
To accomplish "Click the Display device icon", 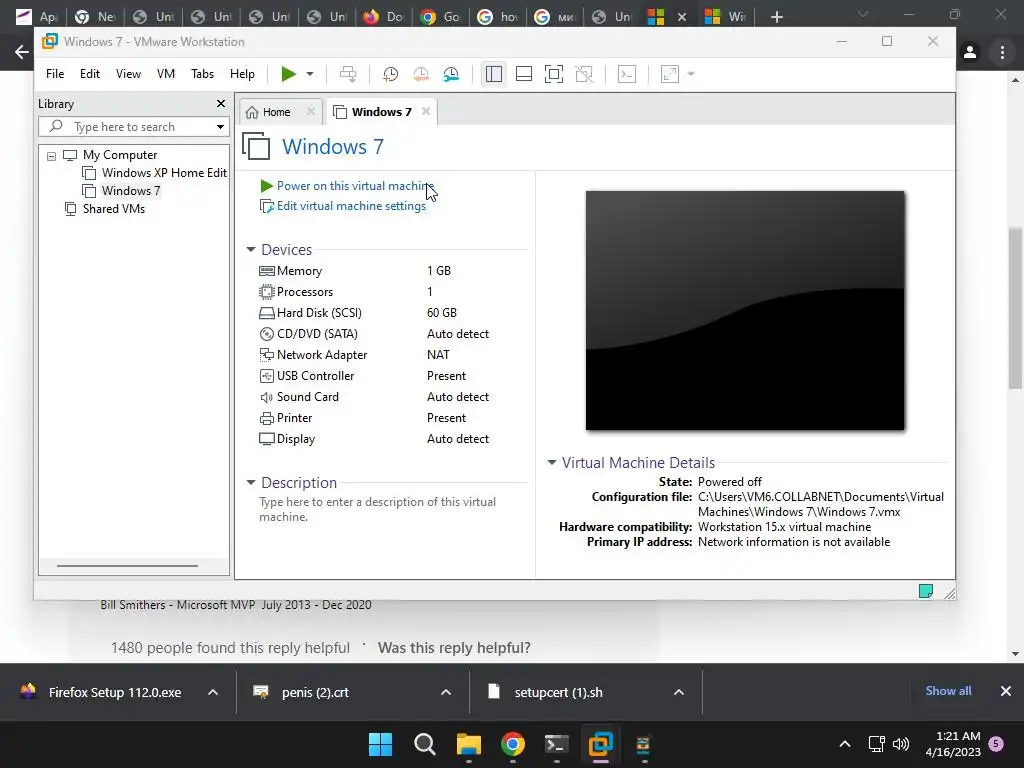I will [x=266, y=439].
